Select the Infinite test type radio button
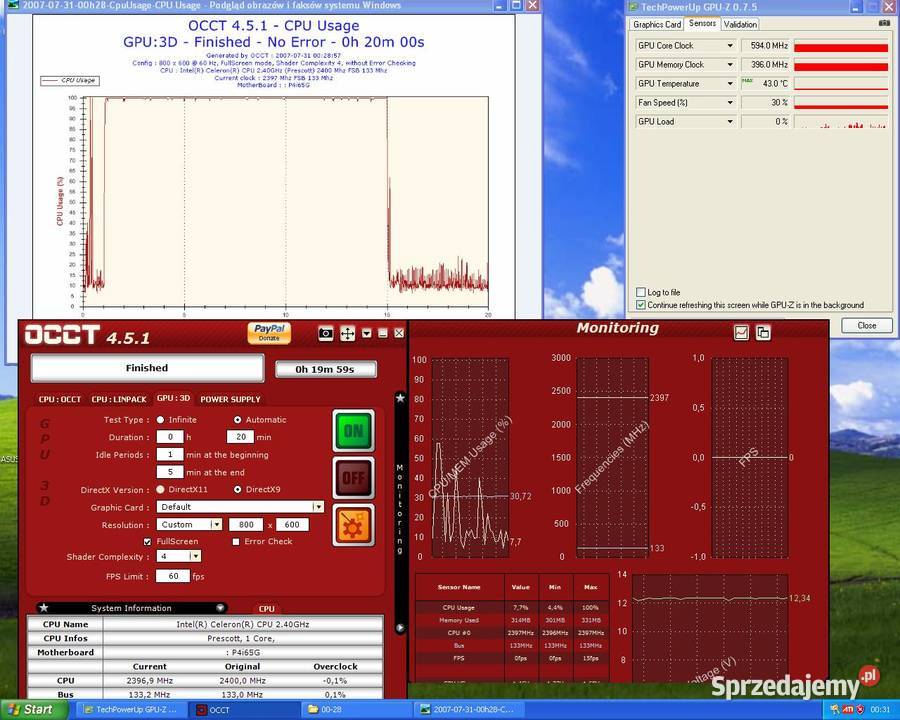This screenshot has width=900, height=720. 161,420
